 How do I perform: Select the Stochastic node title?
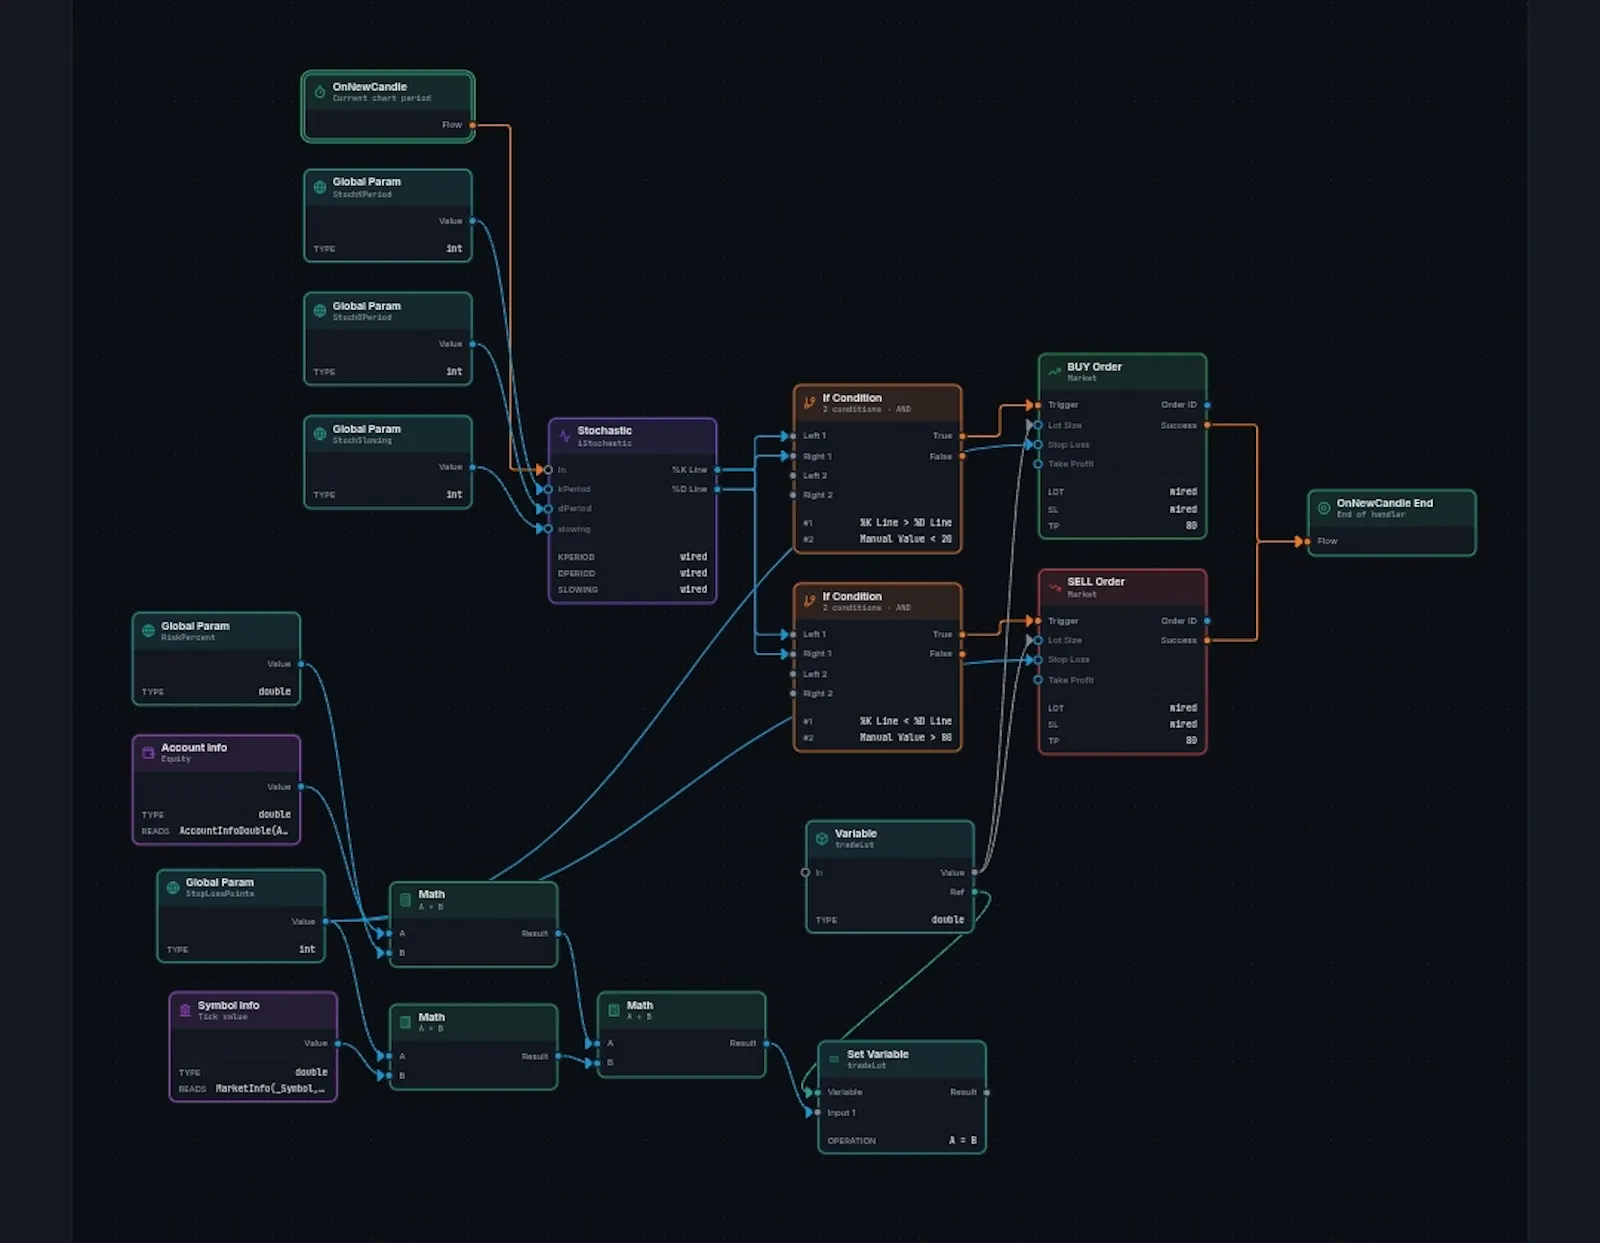pyautogui.click(x=604, y=431)
